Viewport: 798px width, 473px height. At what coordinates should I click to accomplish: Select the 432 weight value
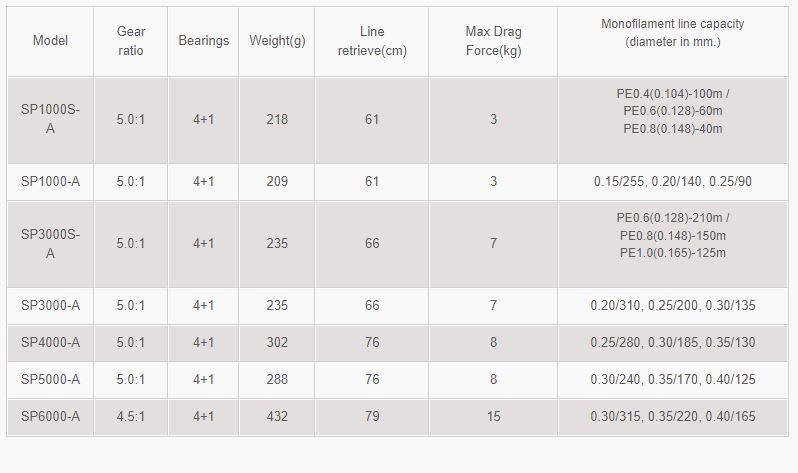pos(277,417)
